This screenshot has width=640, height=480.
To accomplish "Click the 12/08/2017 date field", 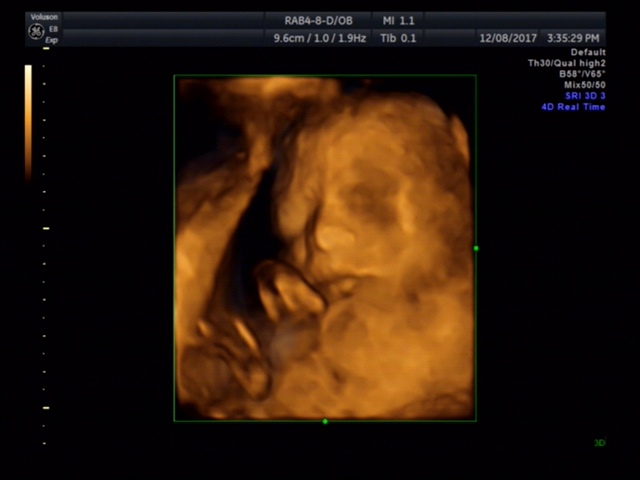I will pyautogui.click(x=508, y=38).
